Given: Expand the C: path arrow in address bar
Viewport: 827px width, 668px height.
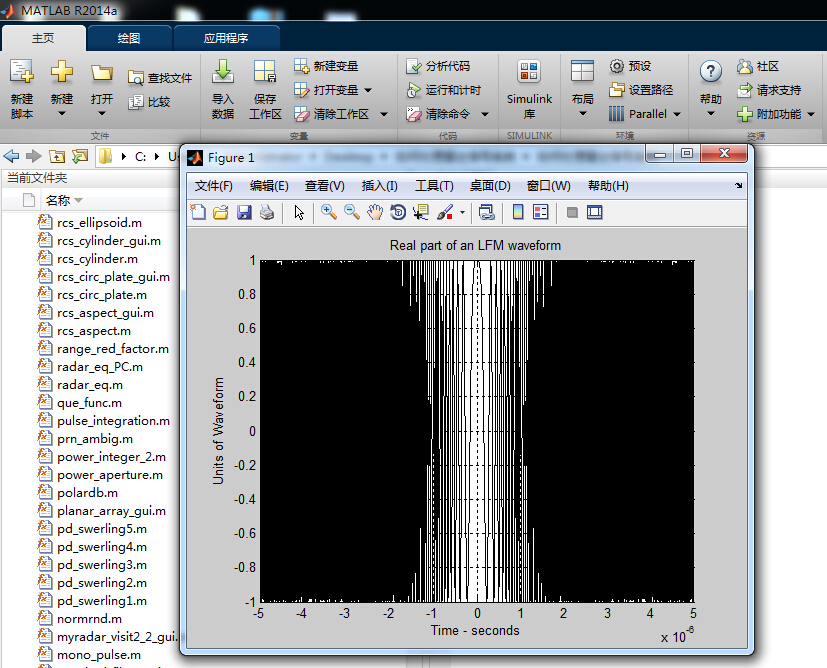Looking at the screenshot, I should click(157, 157).
